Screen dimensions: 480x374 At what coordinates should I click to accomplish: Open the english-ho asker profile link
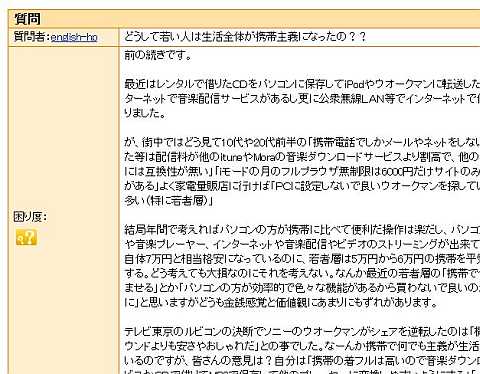coord(74,37)
